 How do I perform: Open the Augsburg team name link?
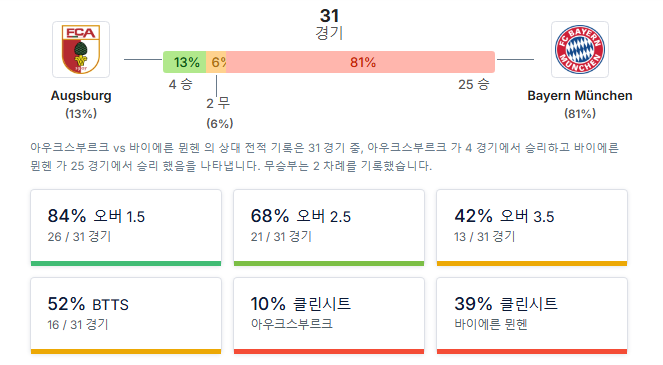pos(81,96)
